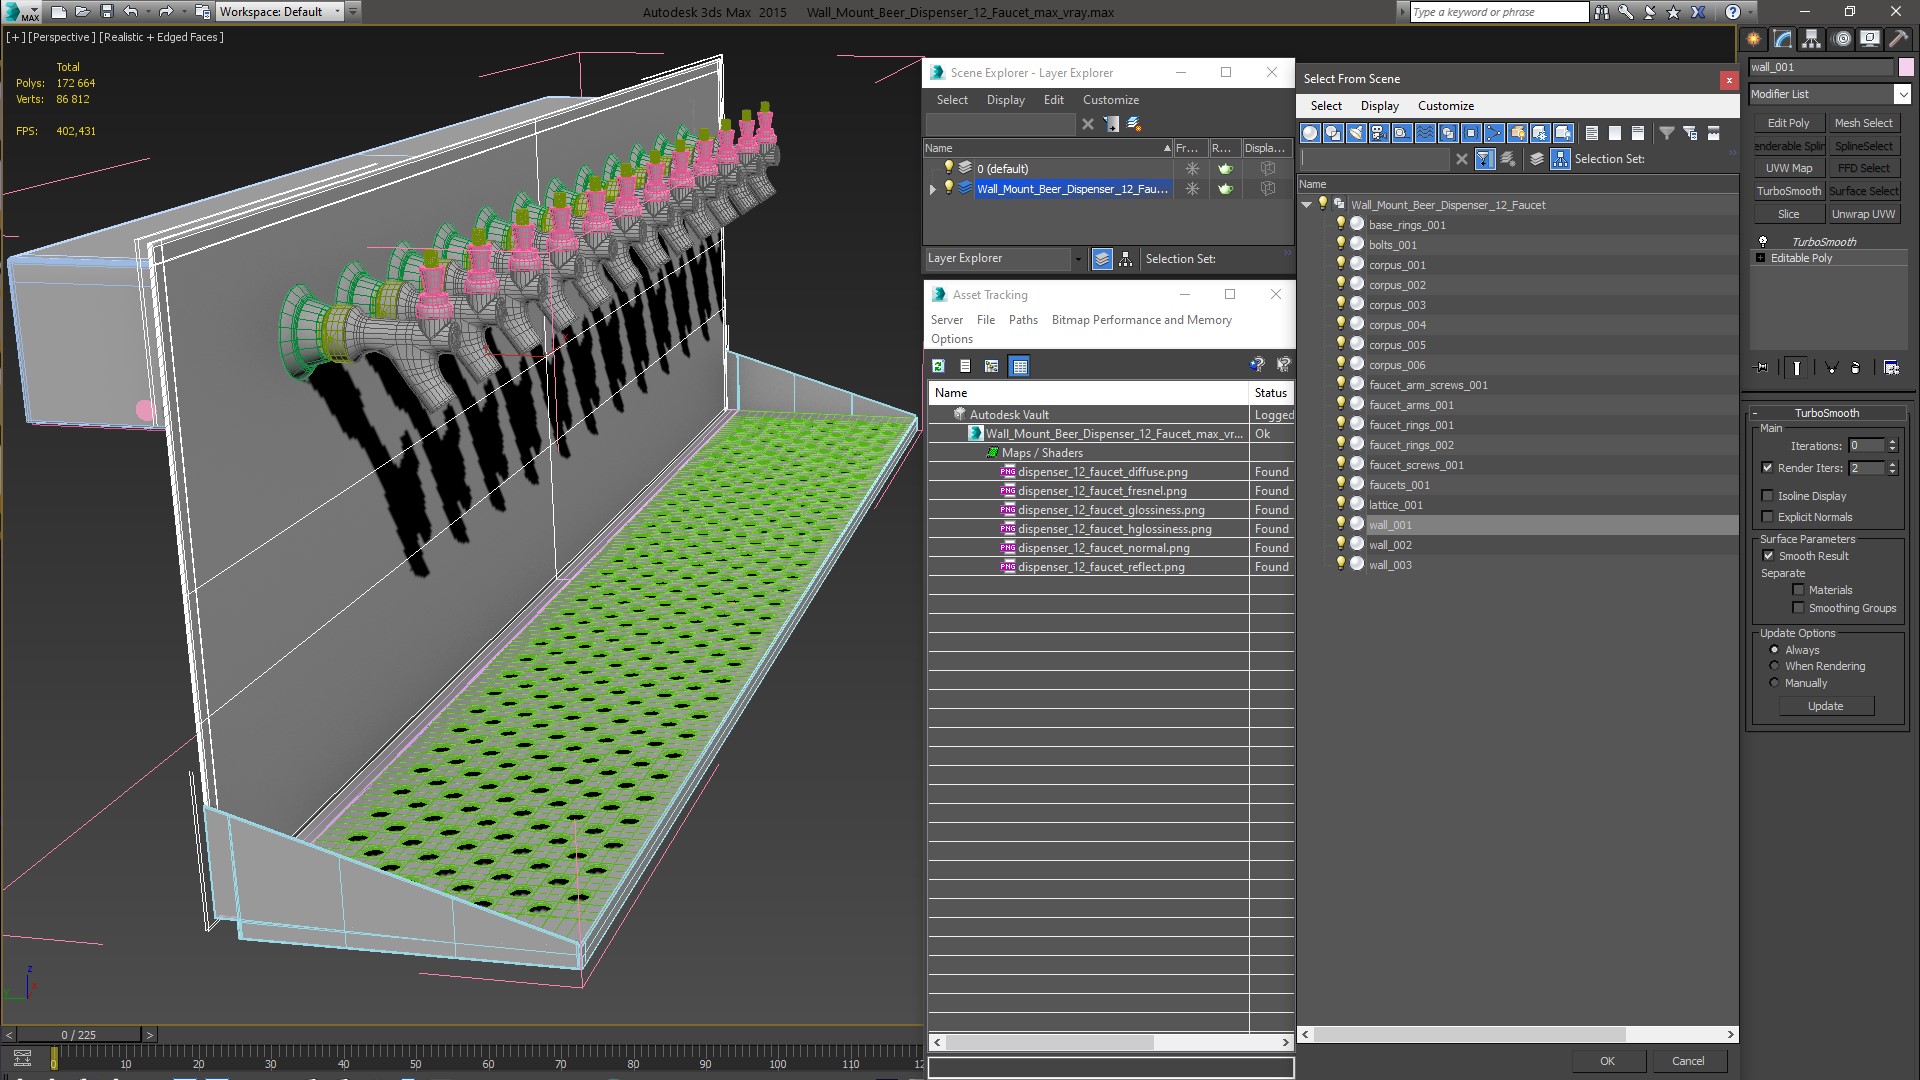Expand the Wall_Mount_Beer_Dispenser_12_Faucet layer
Image resolution: width=1920 pixels, height=1080 pixels.
click(x=932, y=187)
